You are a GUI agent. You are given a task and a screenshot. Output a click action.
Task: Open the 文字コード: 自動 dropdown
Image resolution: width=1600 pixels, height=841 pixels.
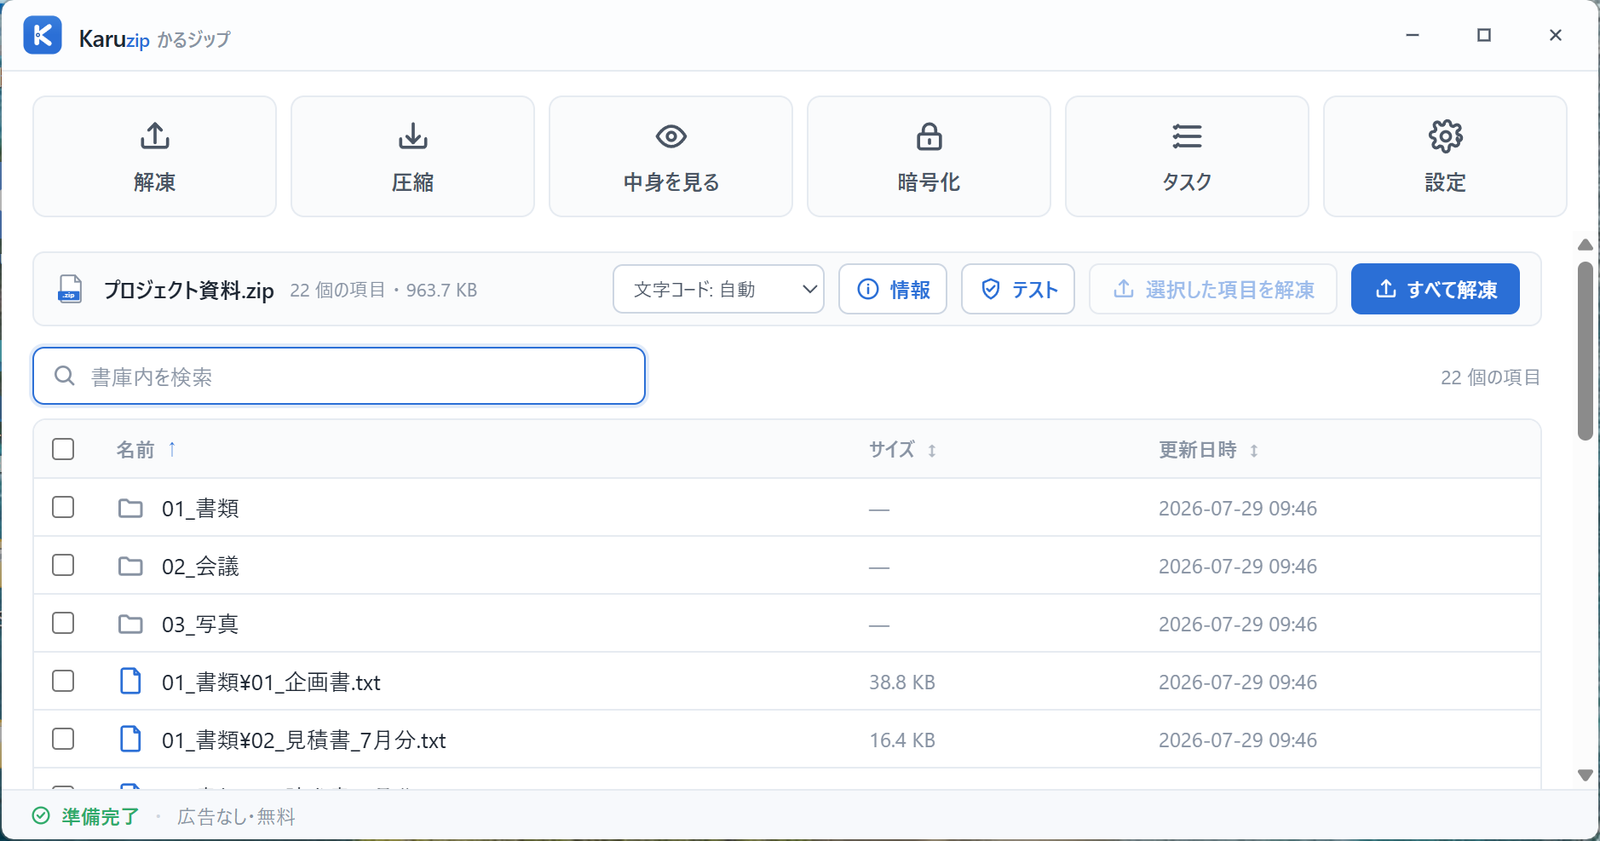tap(719, 289)
